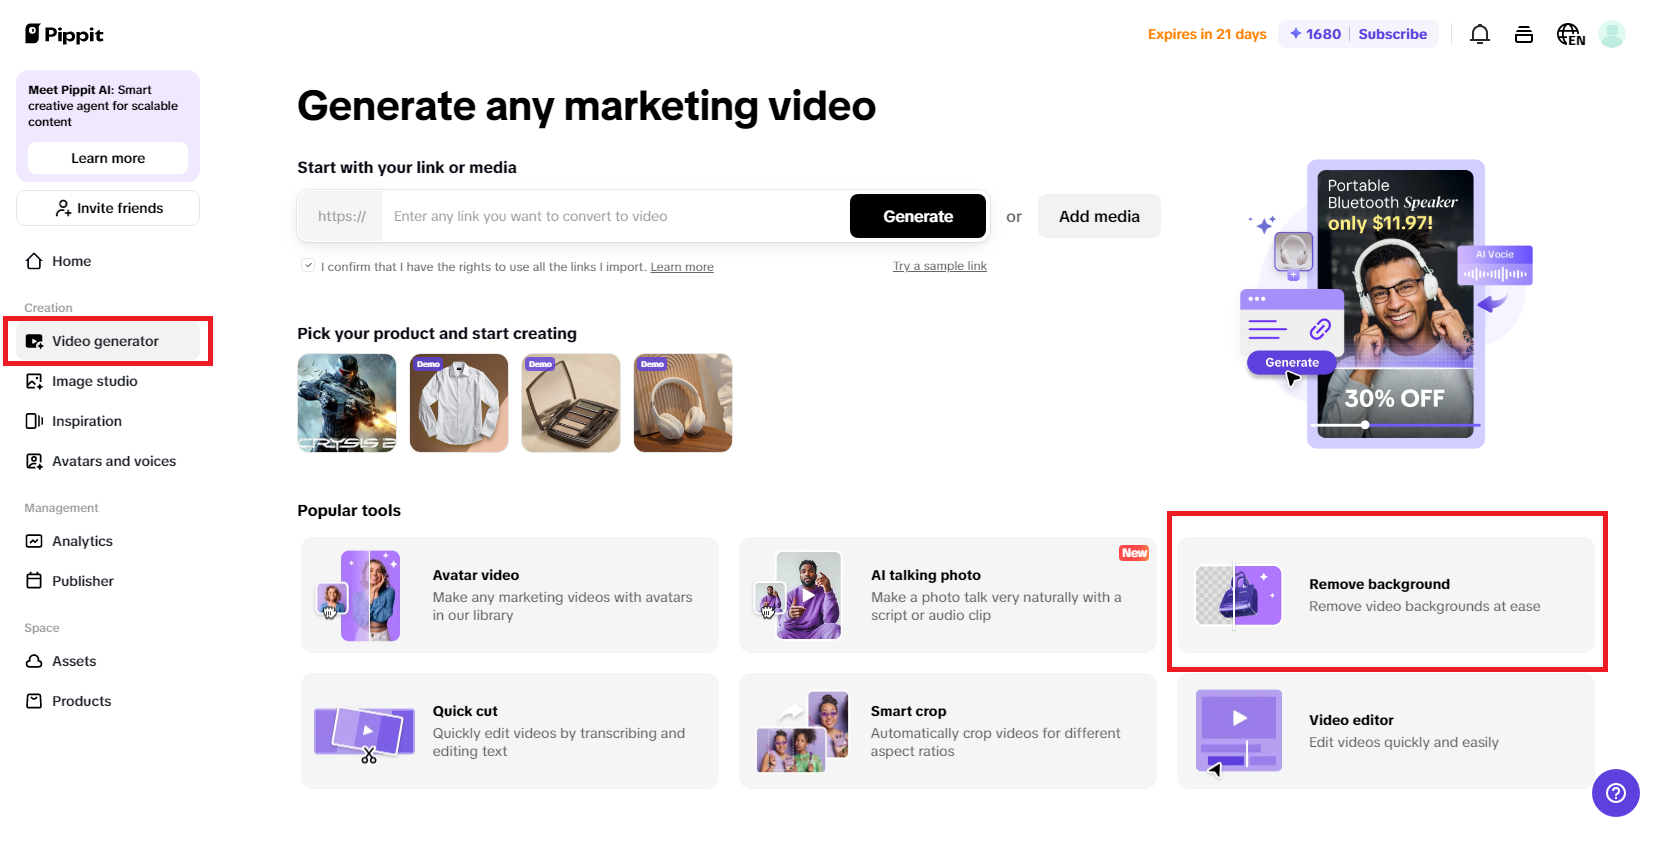This screenshot has height=853, width=1679.
Task: Go to Avatars and voices section
Action: coord(113,461)
